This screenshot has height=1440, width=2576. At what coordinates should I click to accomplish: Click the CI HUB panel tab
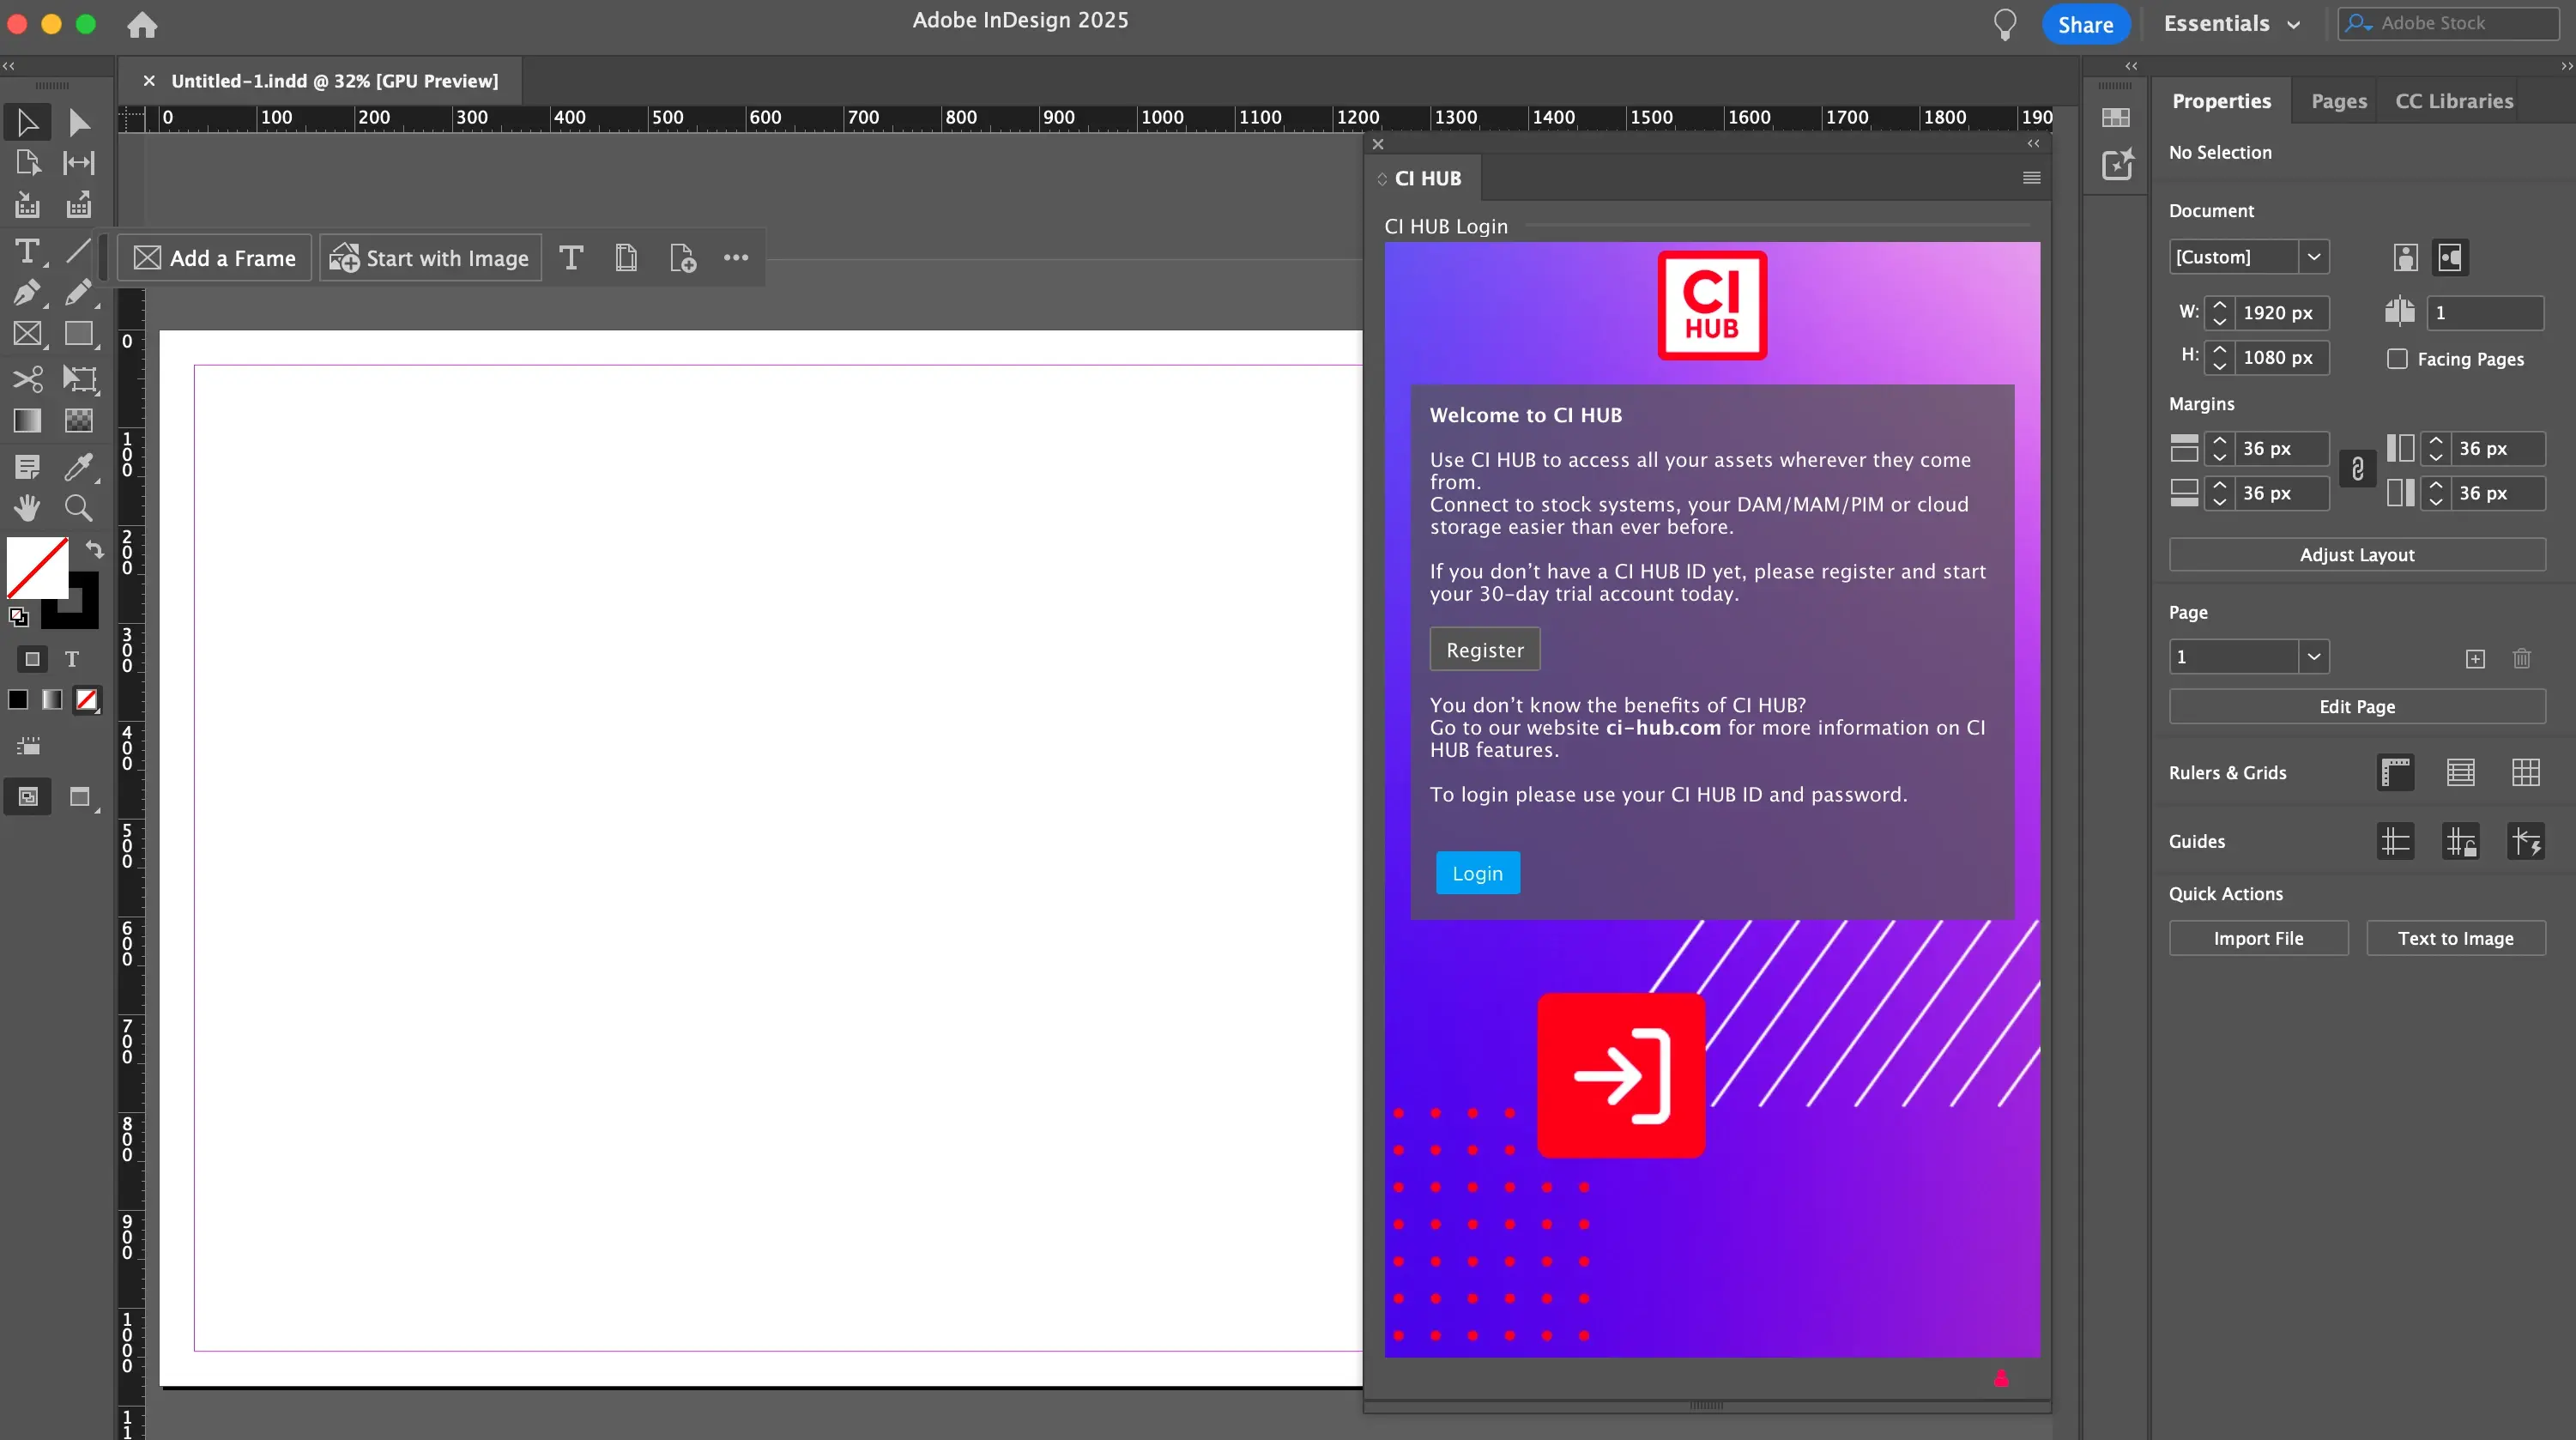pos(1427,178)
